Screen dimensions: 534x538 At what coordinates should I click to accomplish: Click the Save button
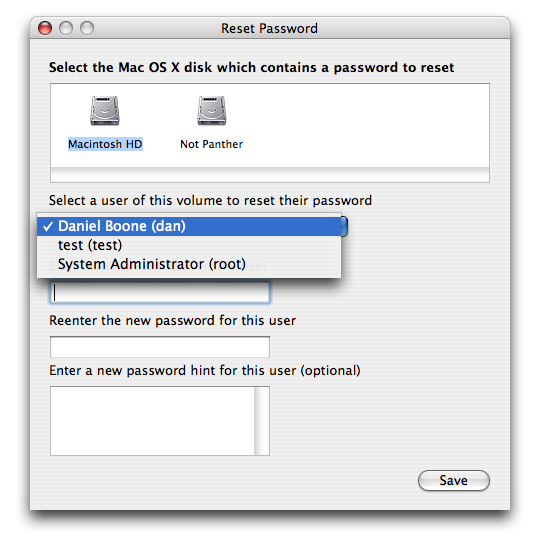pyautogui.click(x=454, y=480)
